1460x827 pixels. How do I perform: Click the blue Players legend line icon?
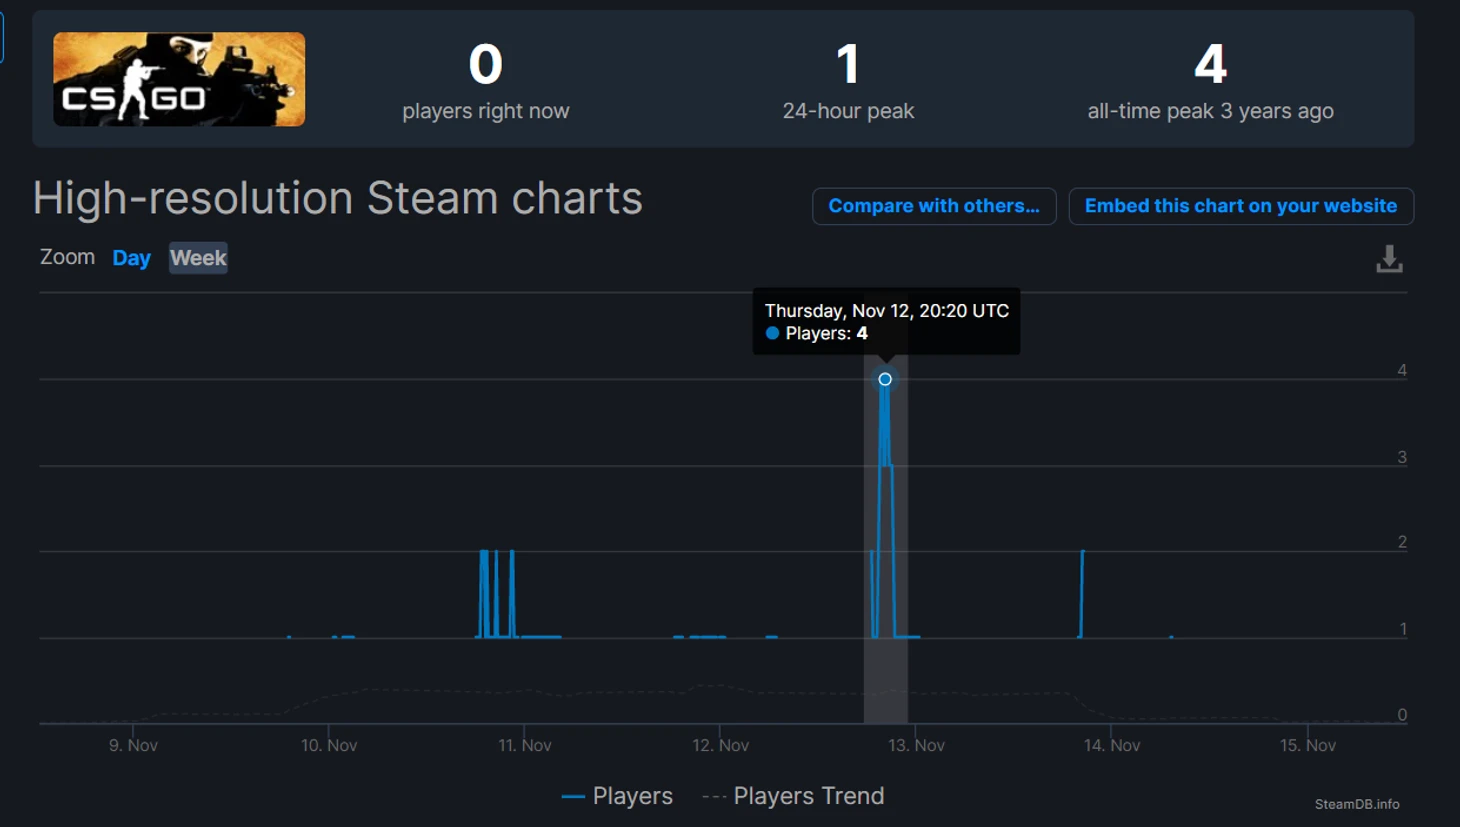(573, 797)
